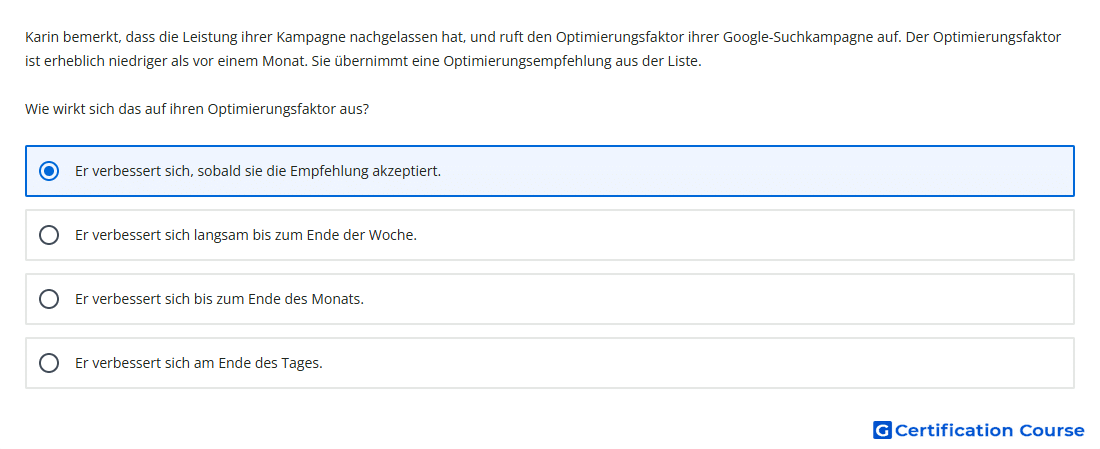Select radio circle for 'Ende der Woche'
This screenshot has width=1100, height=449.
click(x=49, y=235)
